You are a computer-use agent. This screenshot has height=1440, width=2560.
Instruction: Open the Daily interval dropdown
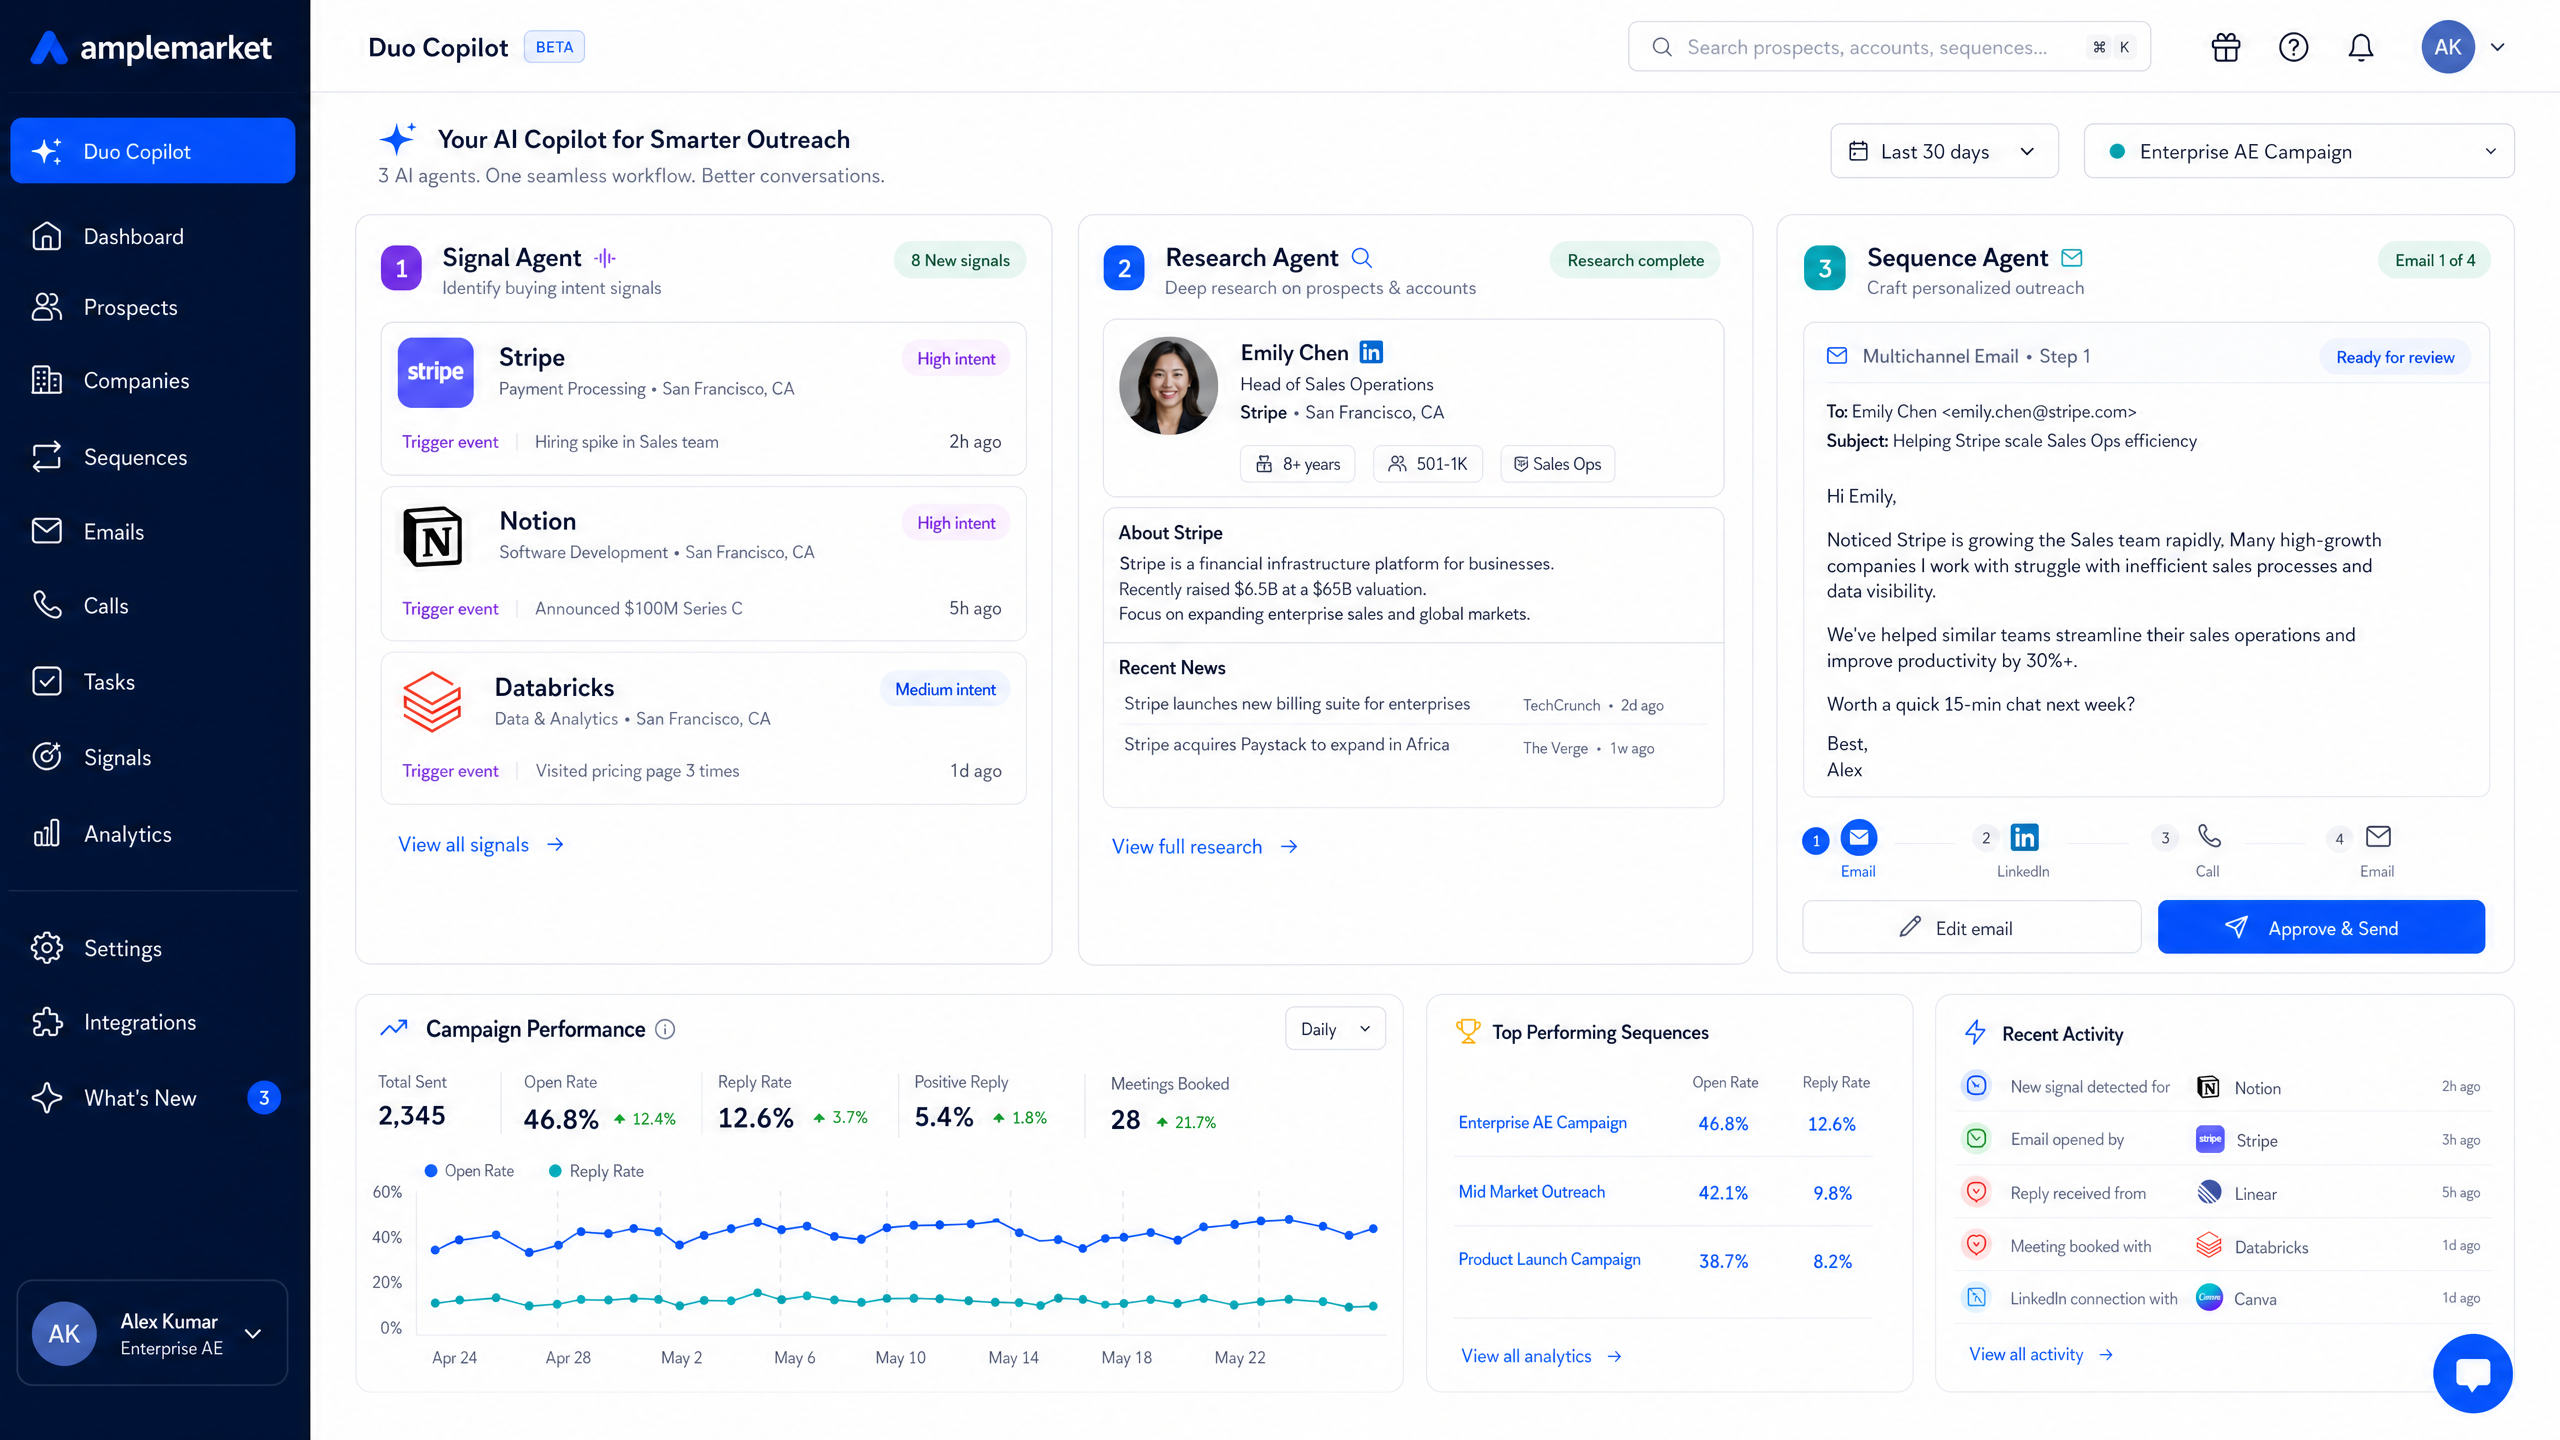[x=1335, y=1029]
